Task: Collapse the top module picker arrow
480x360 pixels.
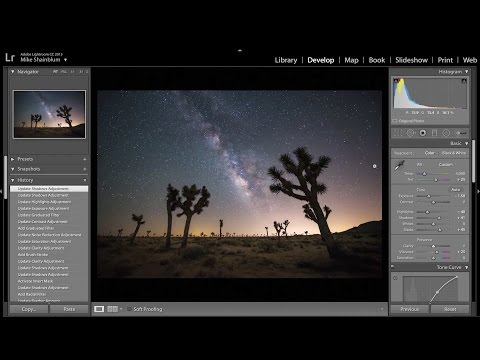Action: point(240,51)
